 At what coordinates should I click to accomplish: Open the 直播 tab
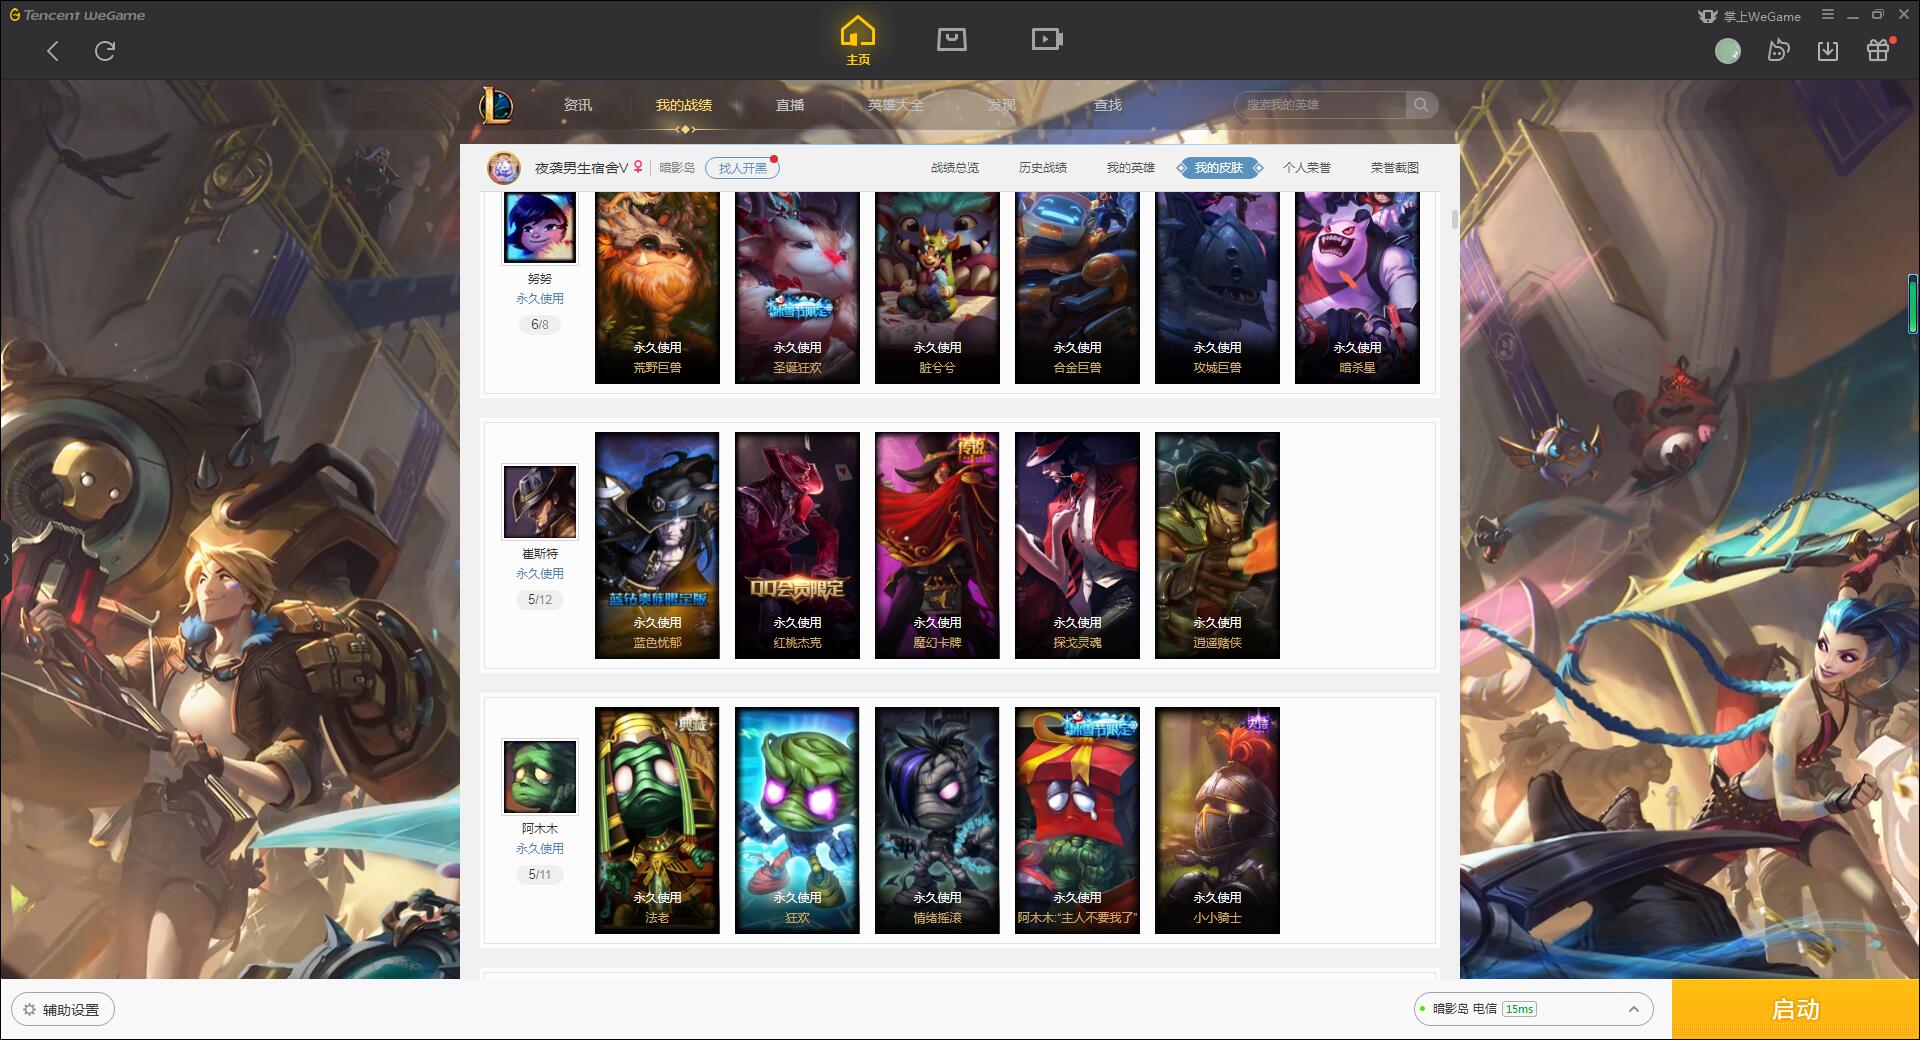[x=790, y=105]
